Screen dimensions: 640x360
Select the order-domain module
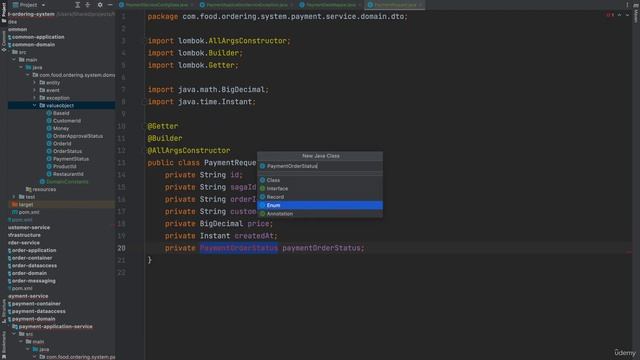(29, 273)
